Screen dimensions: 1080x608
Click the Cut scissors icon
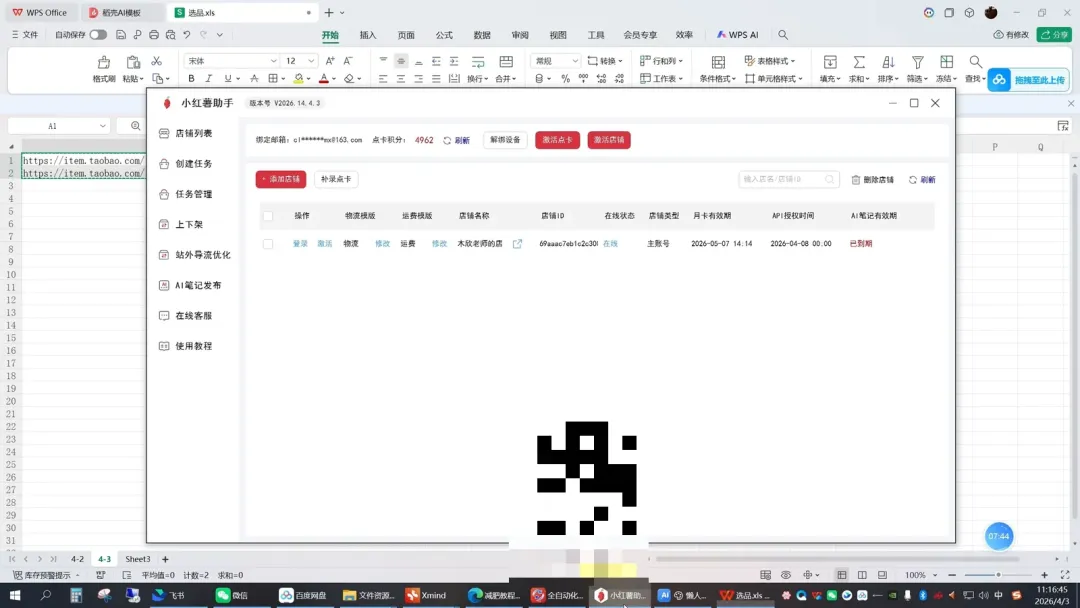pyautogui.click(x=156, y=61)
